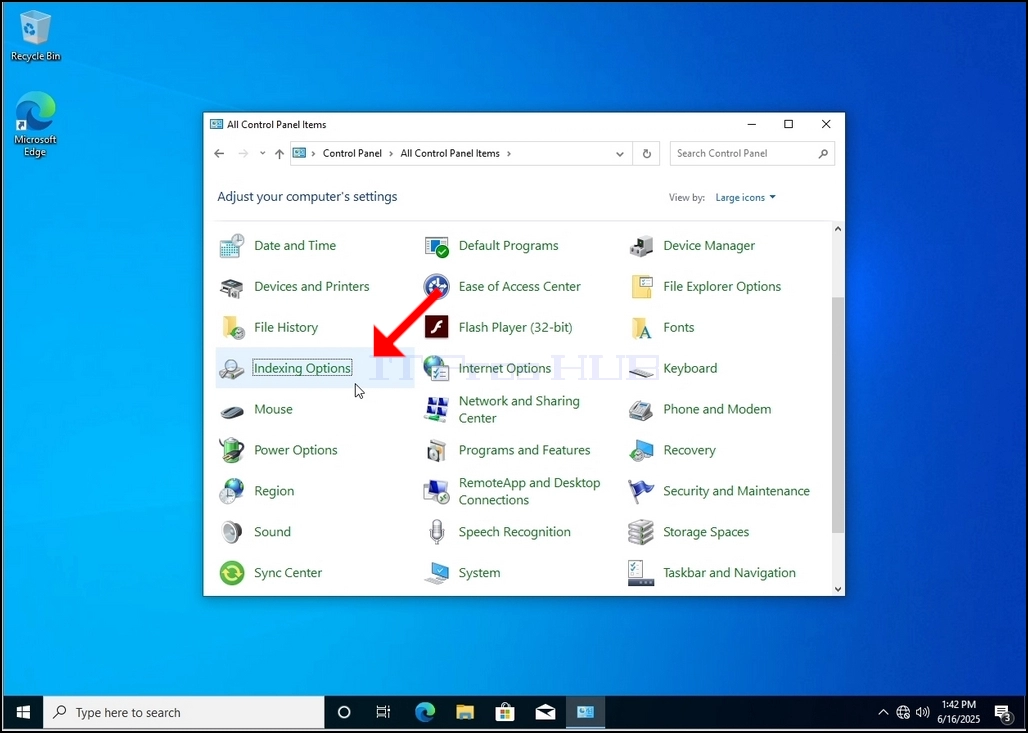Click the volume speaker tray icon

[x=922, y=712]
